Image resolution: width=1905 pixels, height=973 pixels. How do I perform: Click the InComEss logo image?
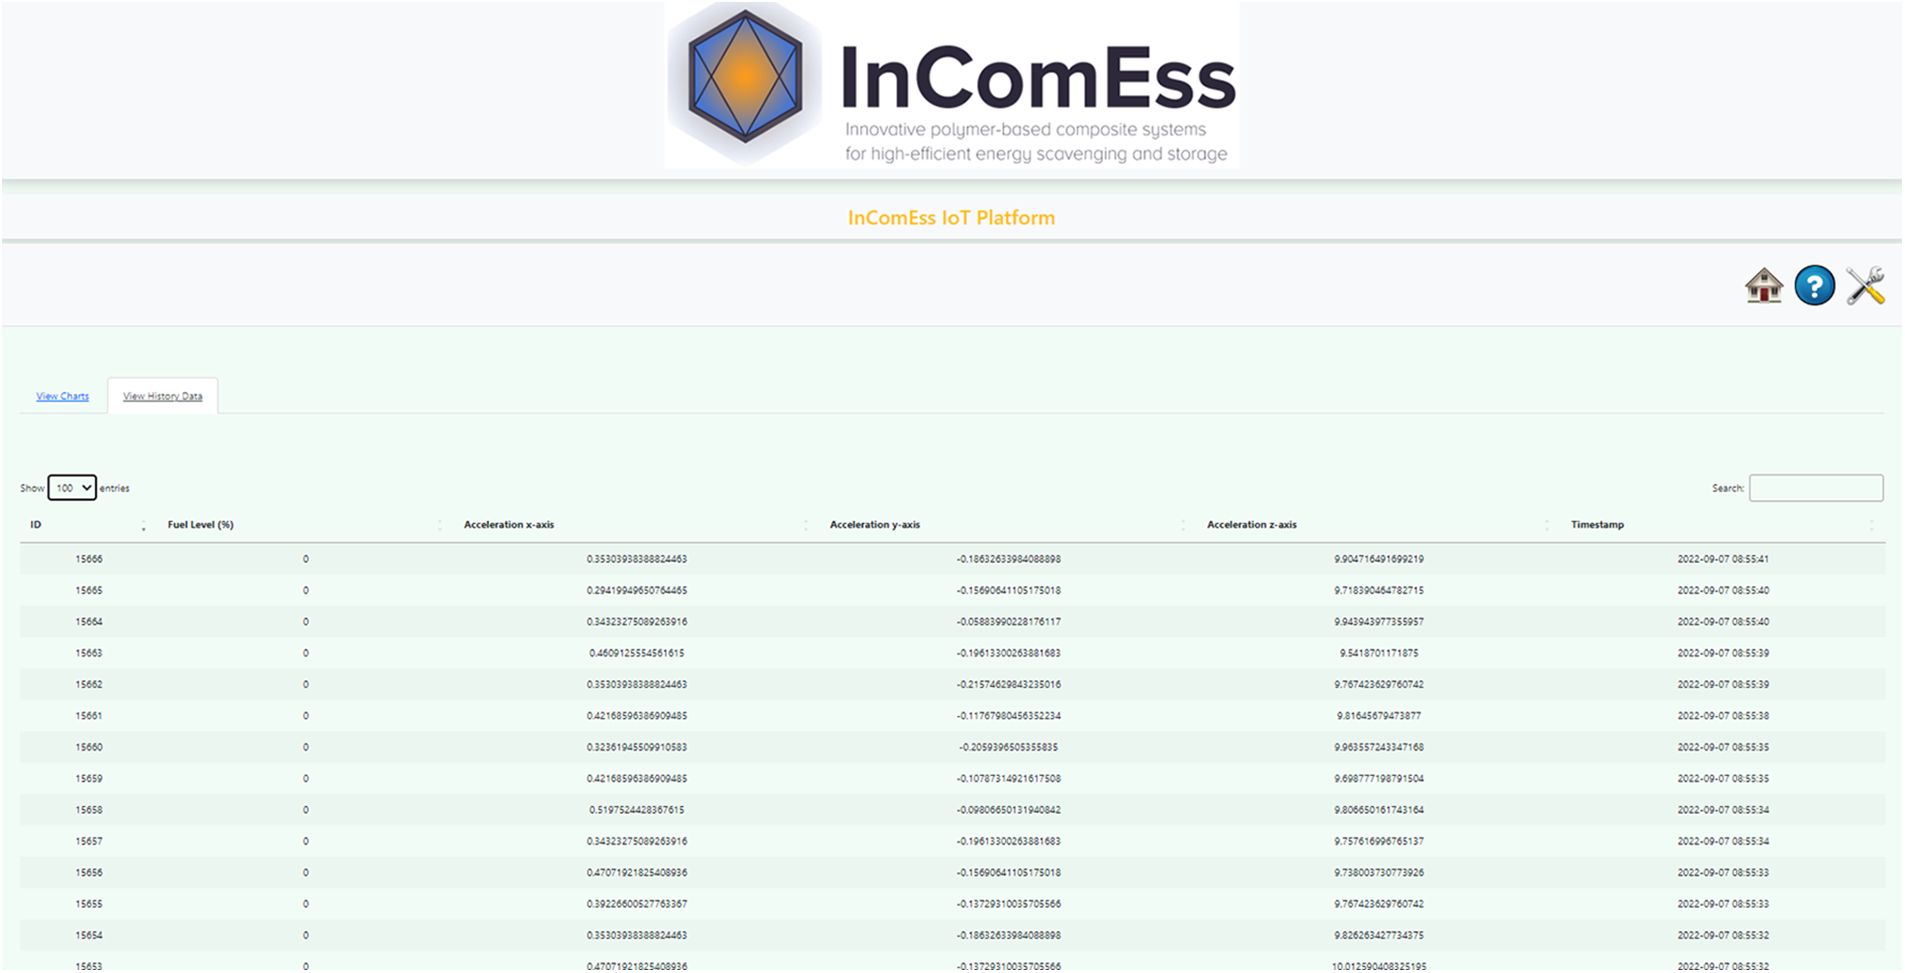[951, 85]
